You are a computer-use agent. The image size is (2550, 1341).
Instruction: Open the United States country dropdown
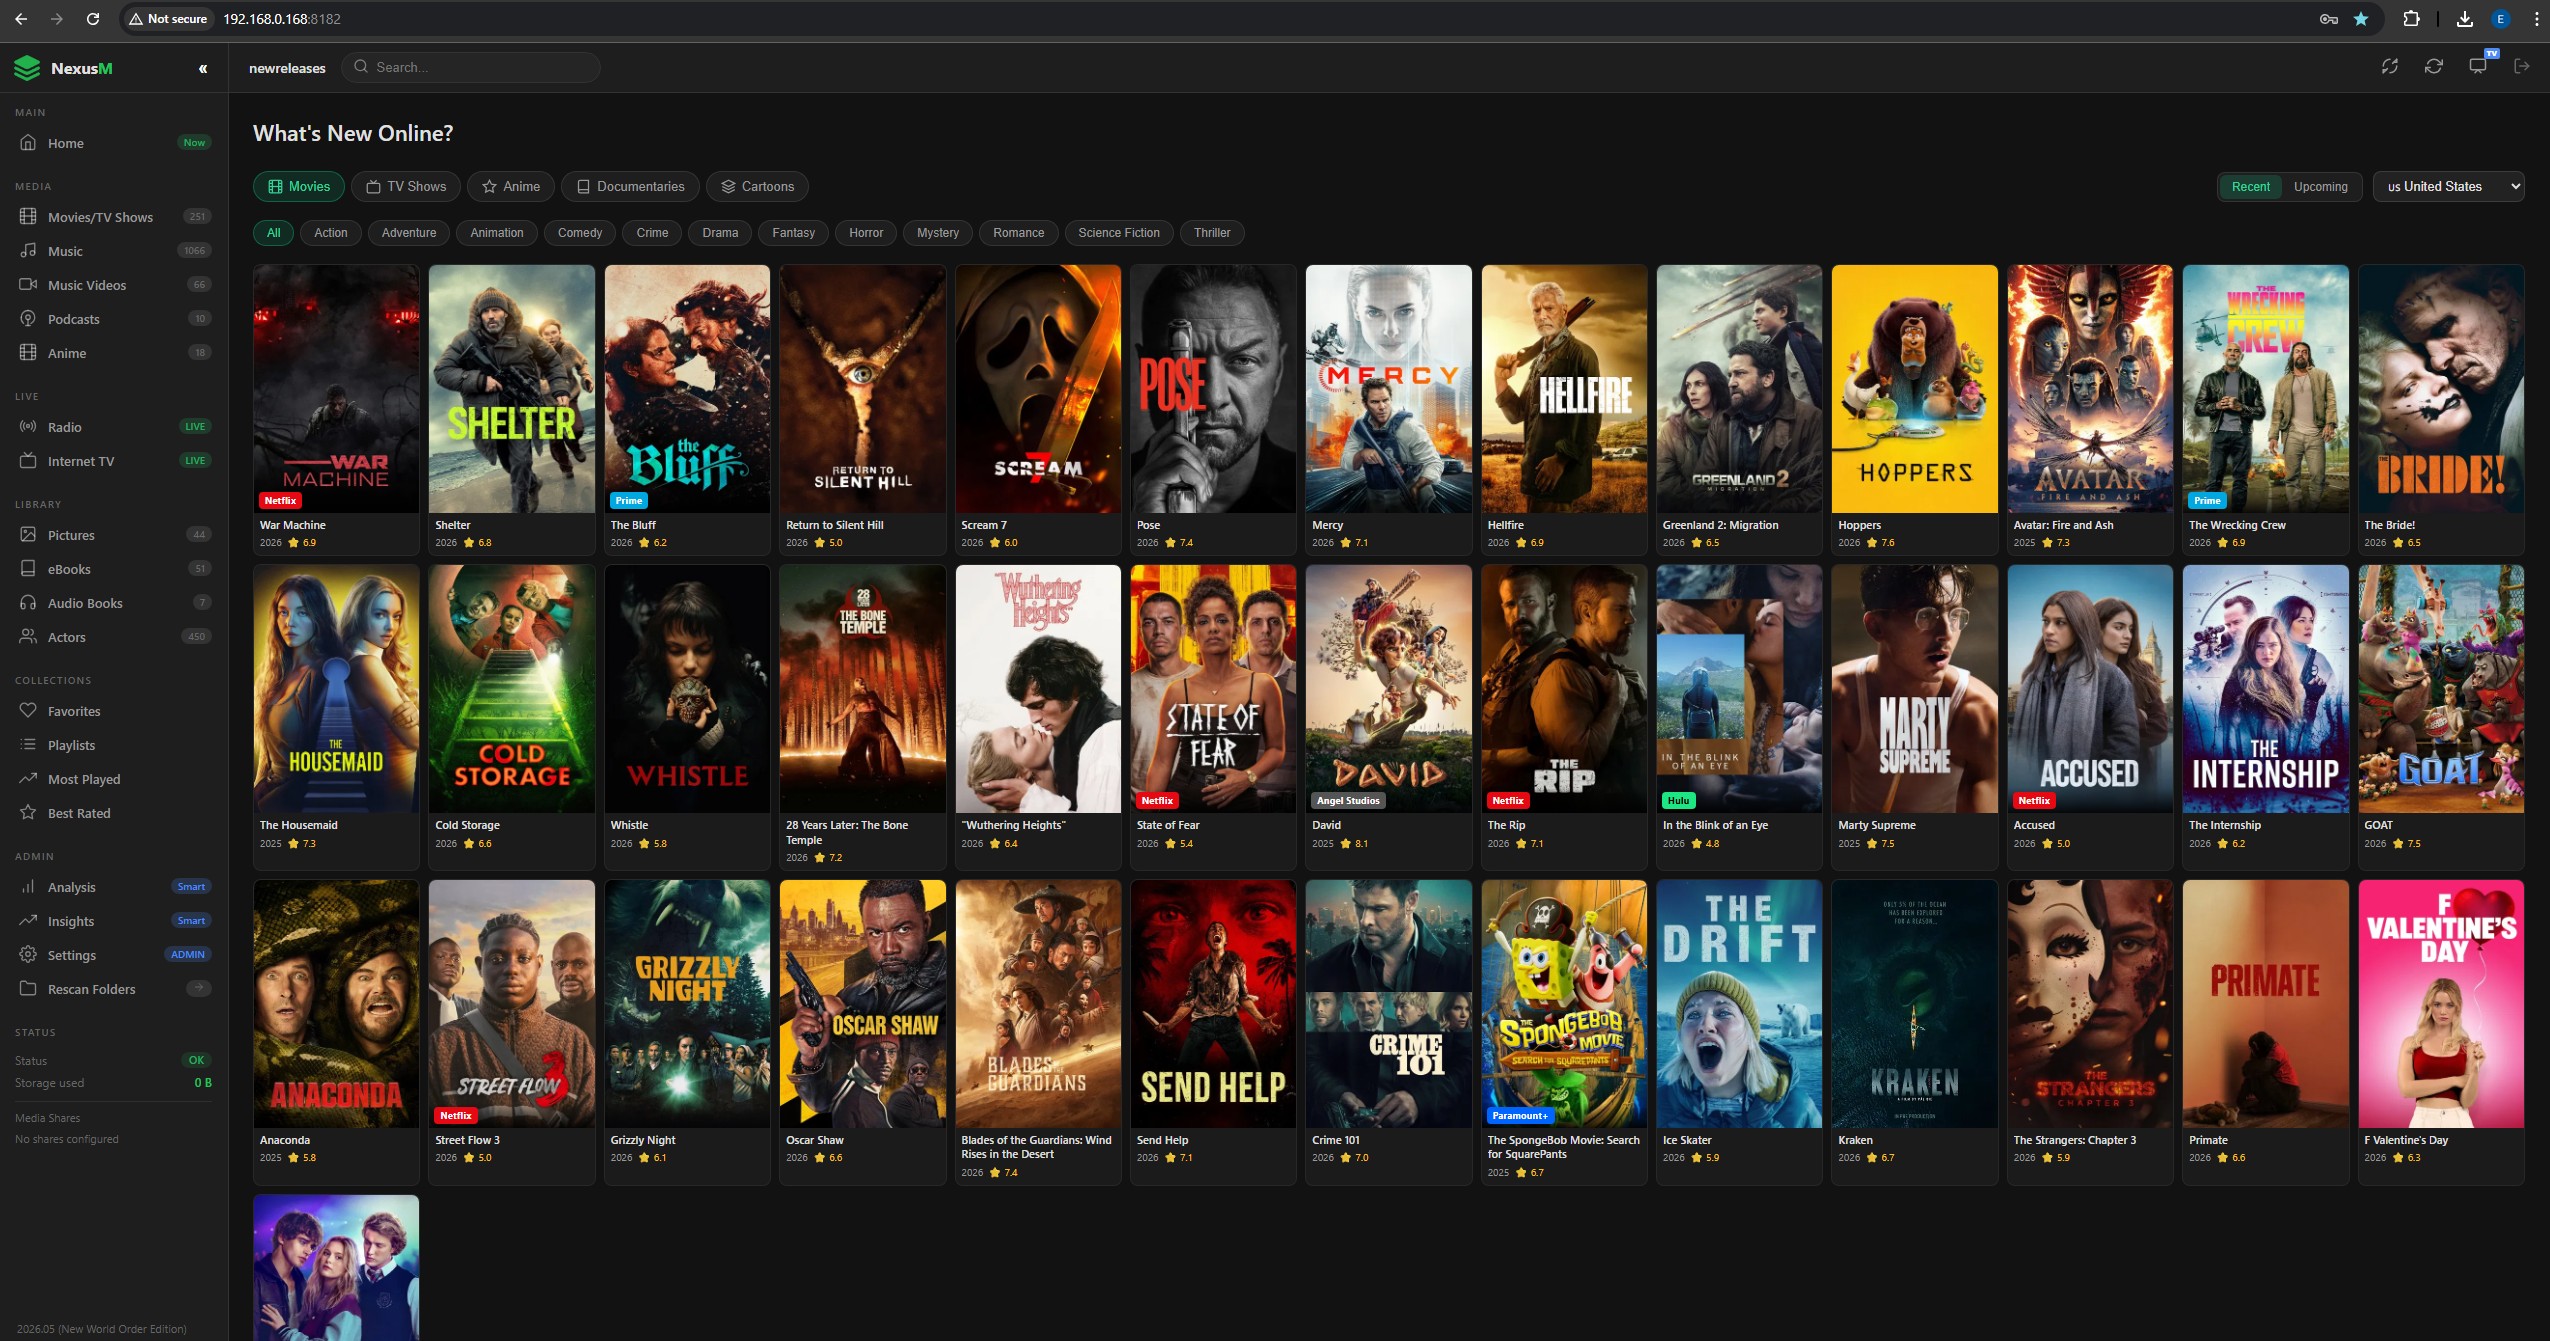tap(2448, 187)
